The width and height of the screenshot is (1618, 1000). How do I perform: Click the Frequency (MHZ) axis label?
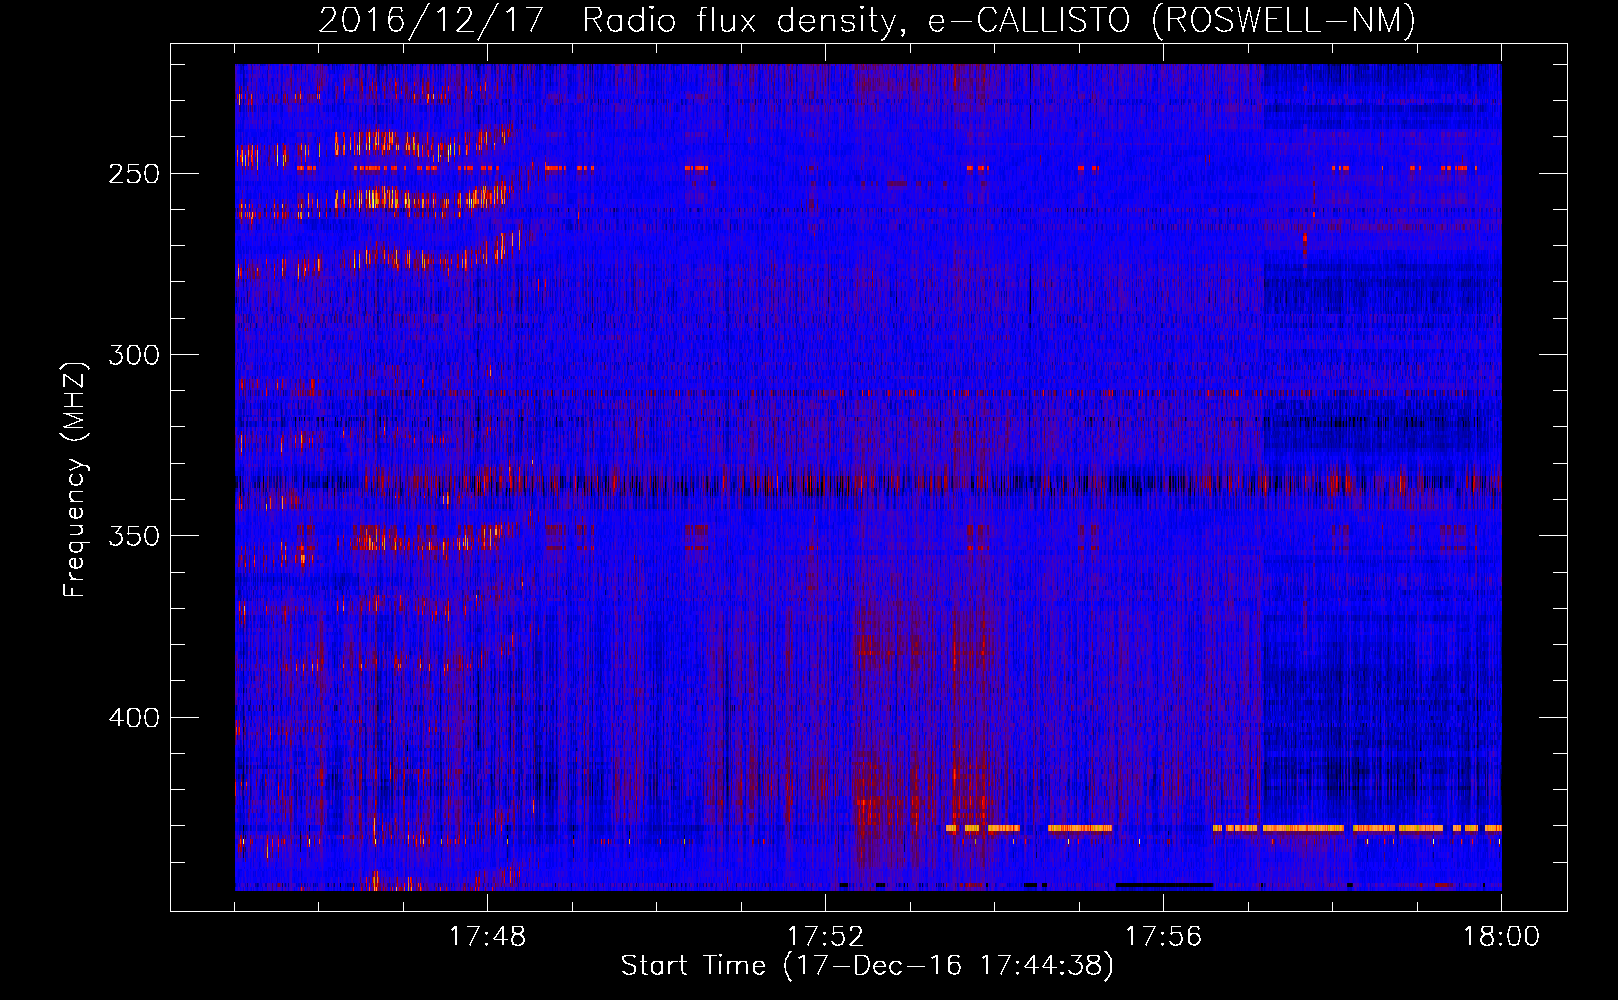(x=75, y=479)
